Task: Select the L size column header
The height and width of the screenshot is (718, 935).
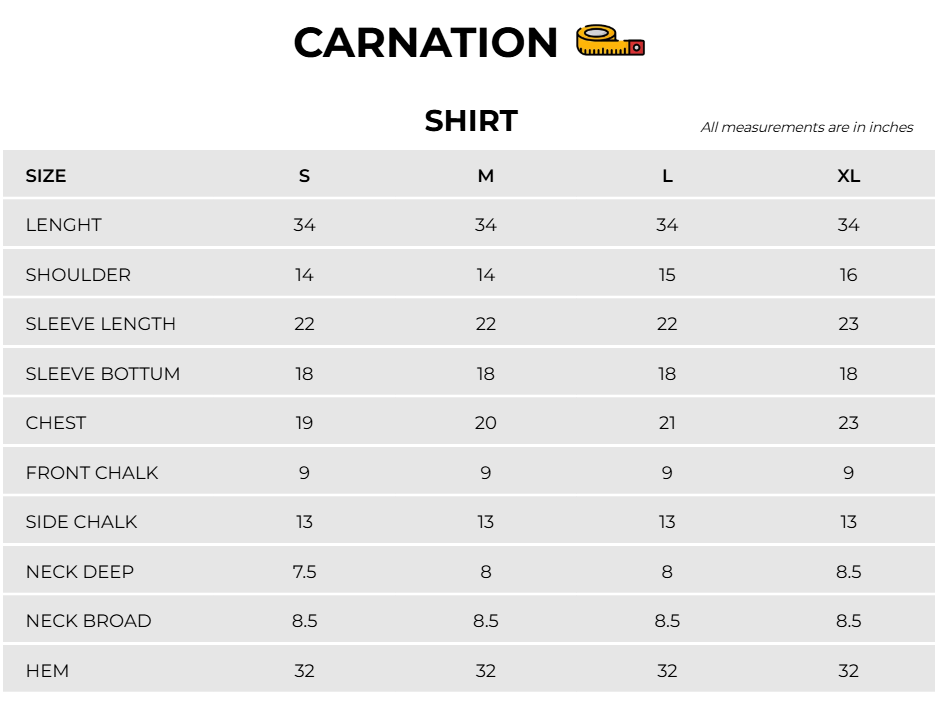Action: click(667, 176)
